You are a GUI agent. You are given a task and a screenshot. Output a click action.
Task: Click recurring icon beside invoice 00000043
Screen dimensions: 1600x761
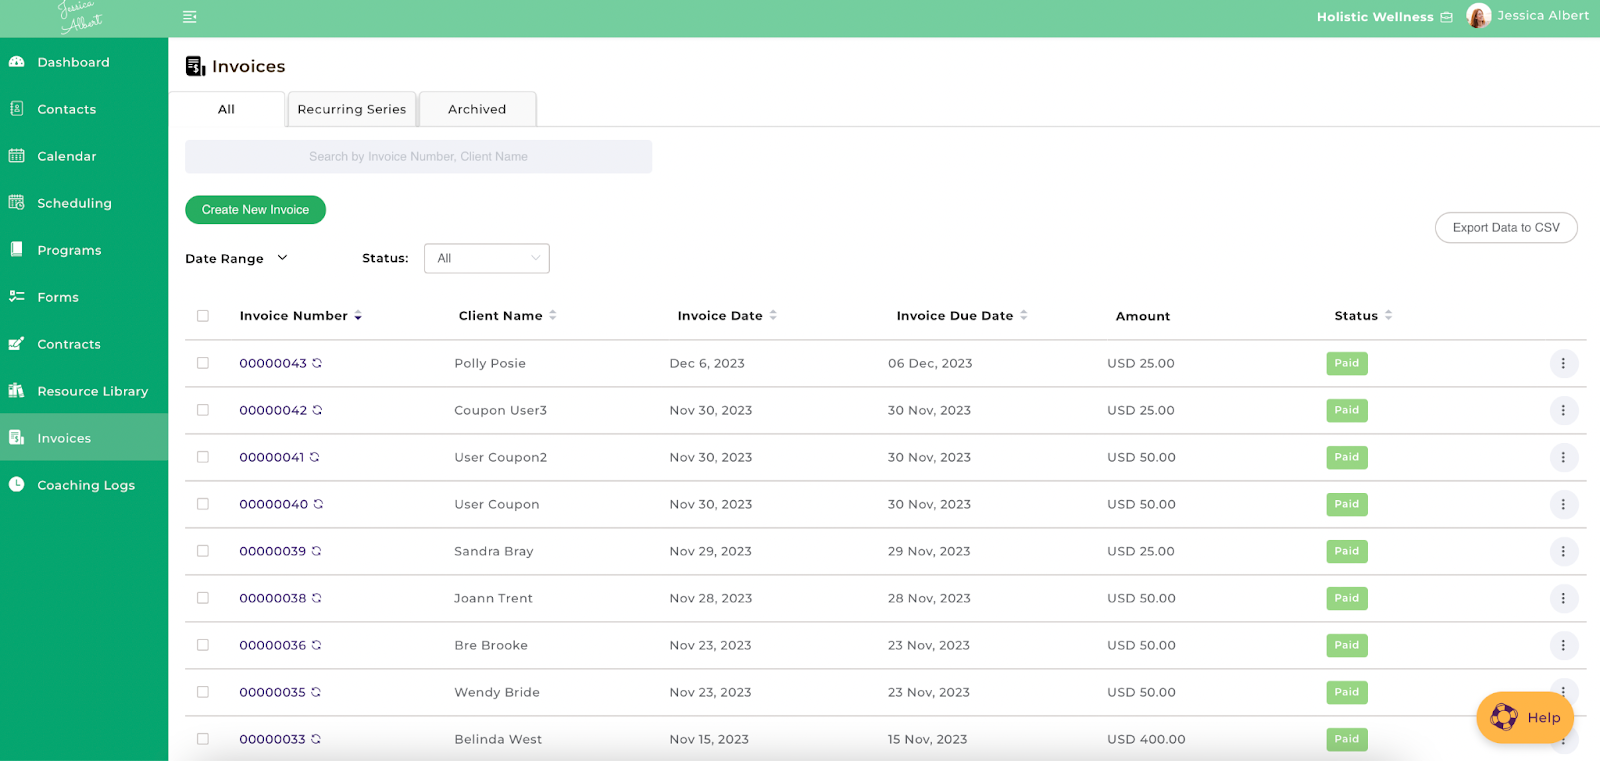317,363
